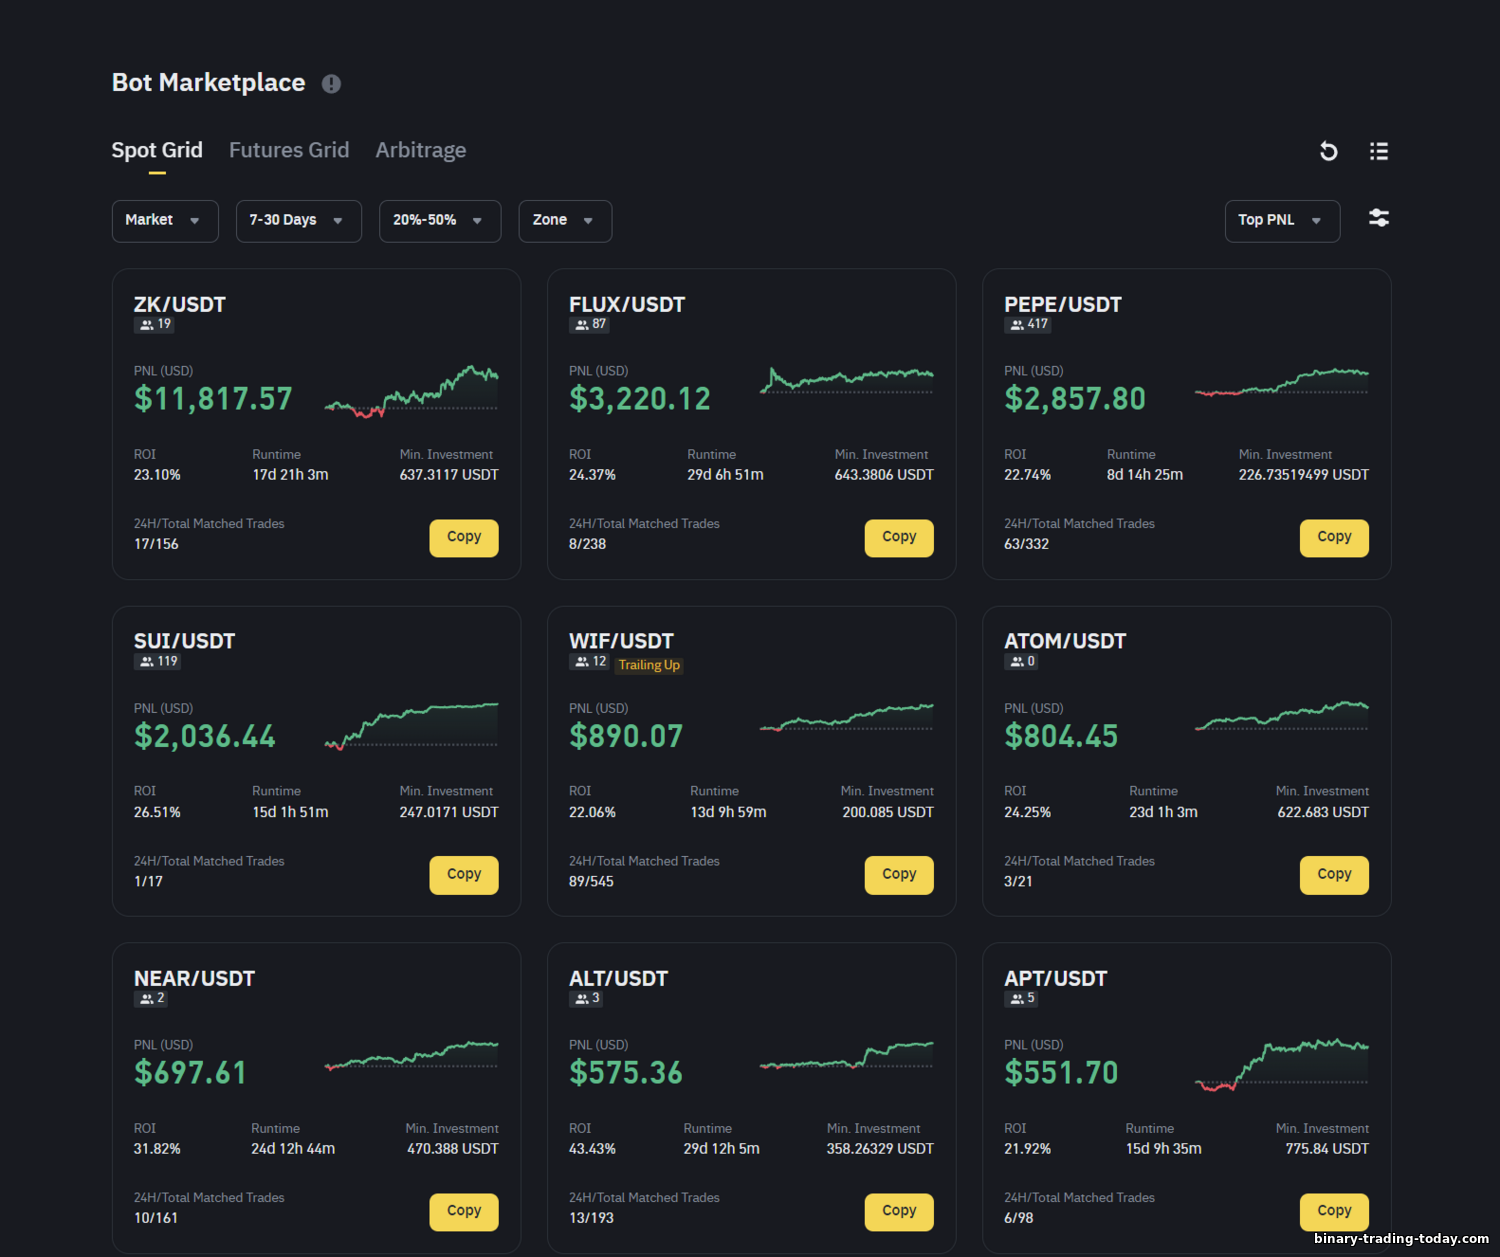This screenshot has width=1500, height=1257.
Task: Click the ZK/USDT copiers count icon
Action: 147,325
